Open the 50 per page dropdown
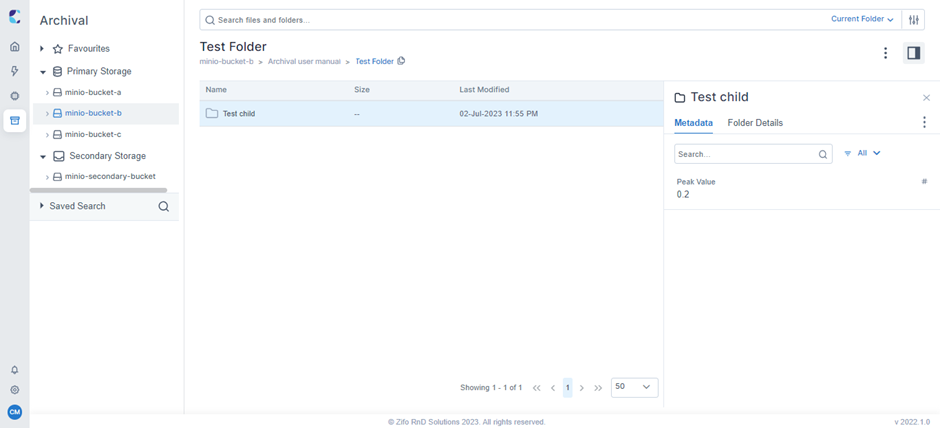 [634, 387]
